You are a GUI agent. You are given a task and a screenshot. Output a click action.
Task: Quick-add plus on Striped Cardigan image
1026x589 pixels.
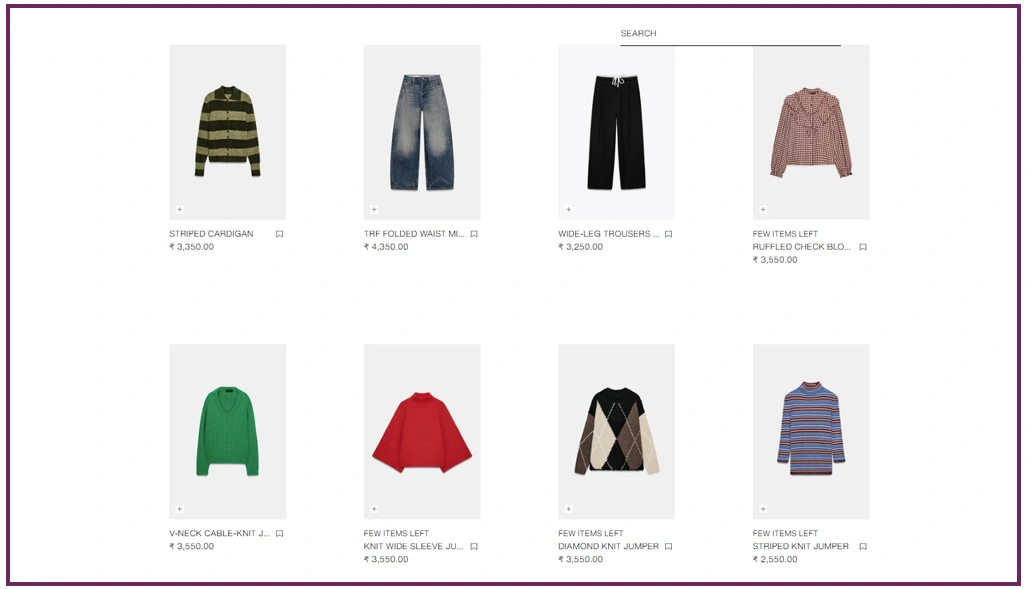[x=179, y=209]
